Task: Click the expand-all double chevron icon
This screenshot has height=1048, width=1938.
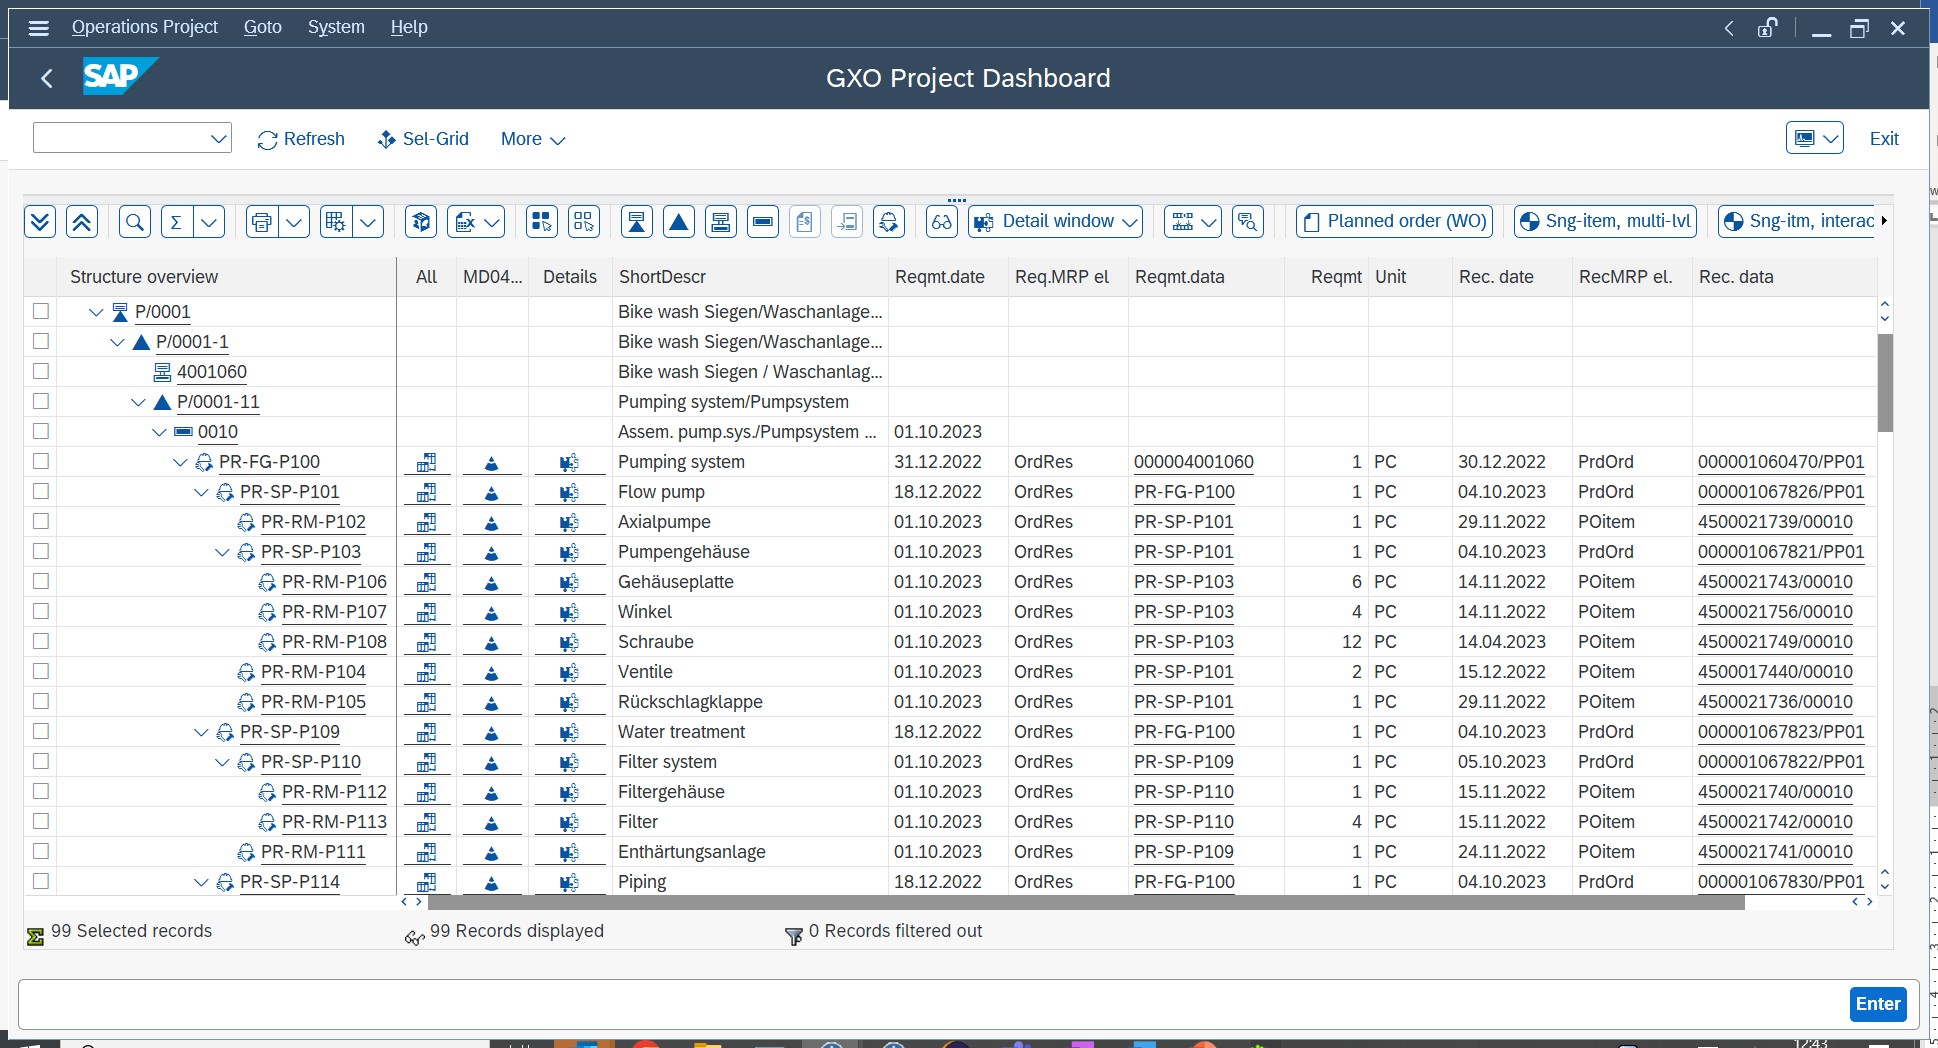Action: 40,221
